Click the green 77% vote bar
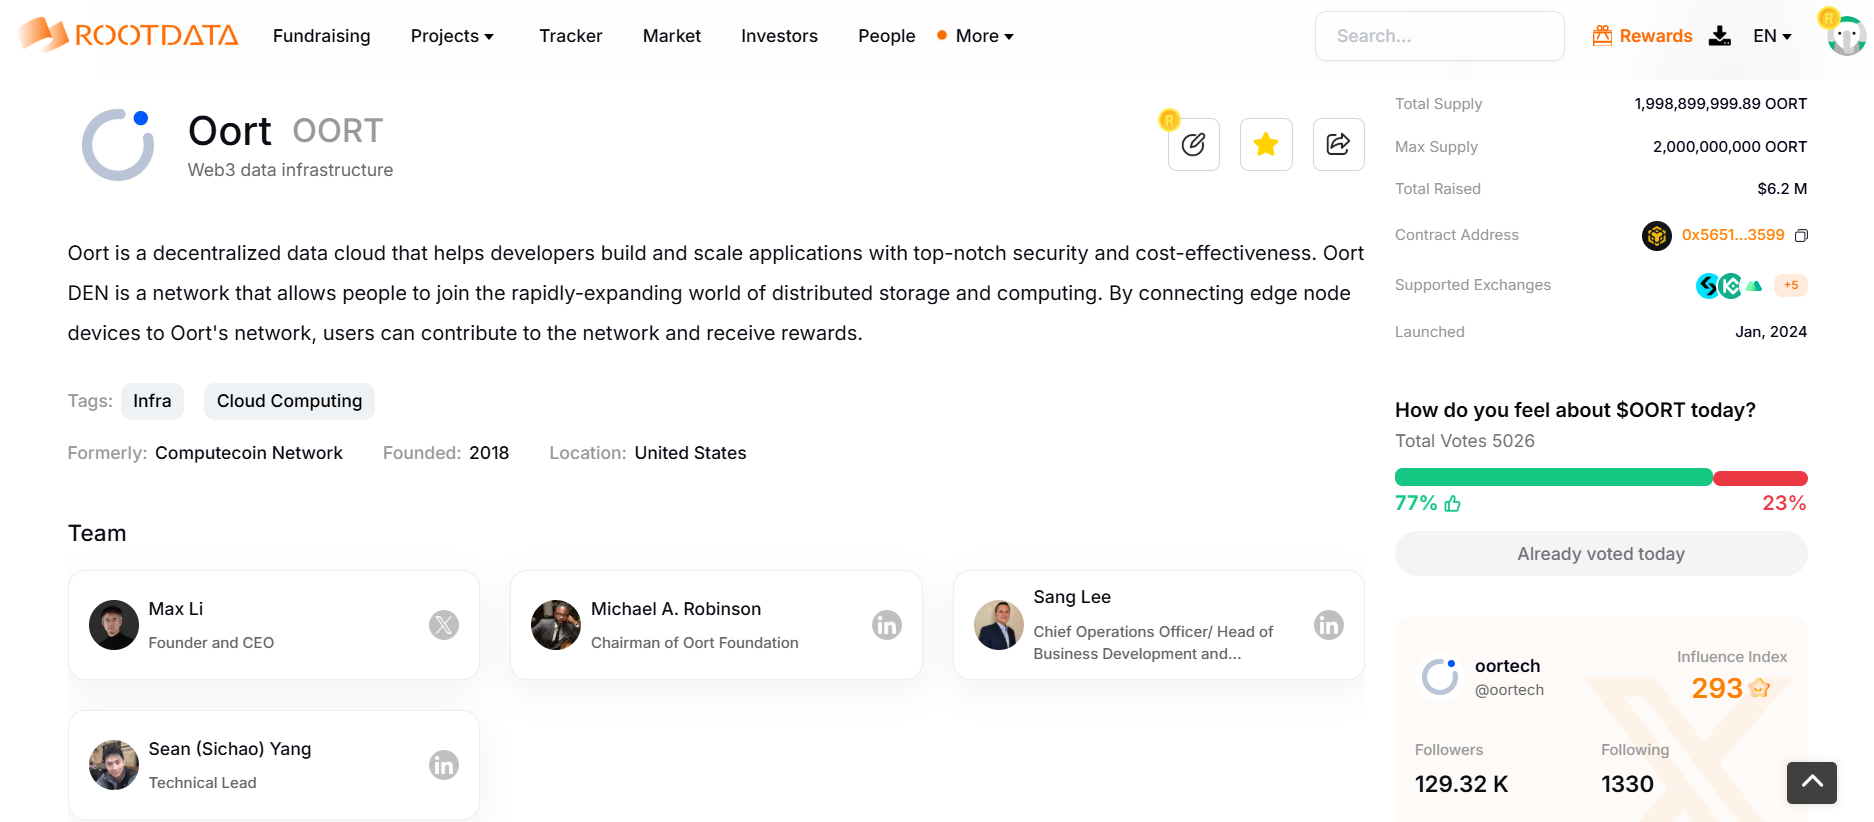Viewport: 1874px width, 822px height. click(x=1553, y=478)
